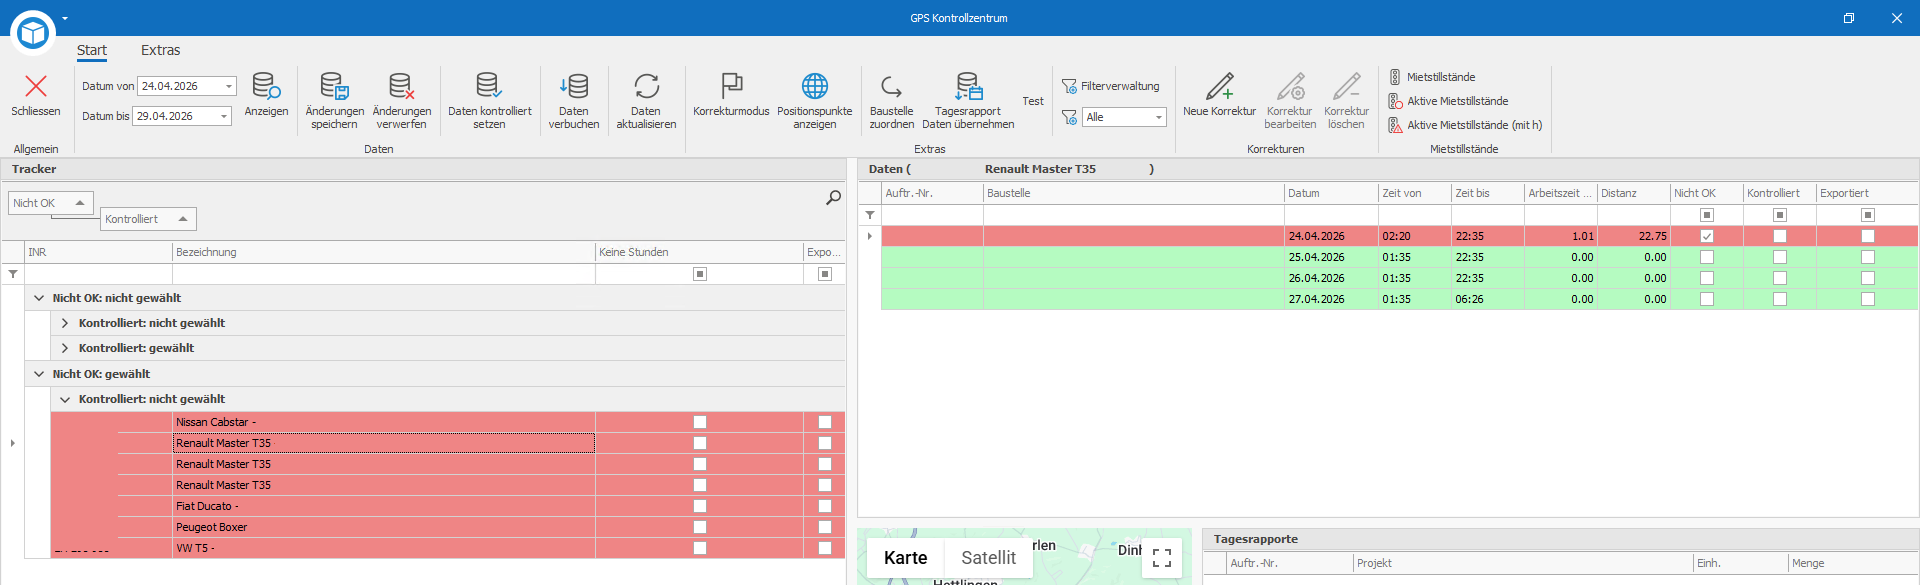Expand 'Kontrolliert: gewählt' group
The image size is (1920, 585).
65,348
